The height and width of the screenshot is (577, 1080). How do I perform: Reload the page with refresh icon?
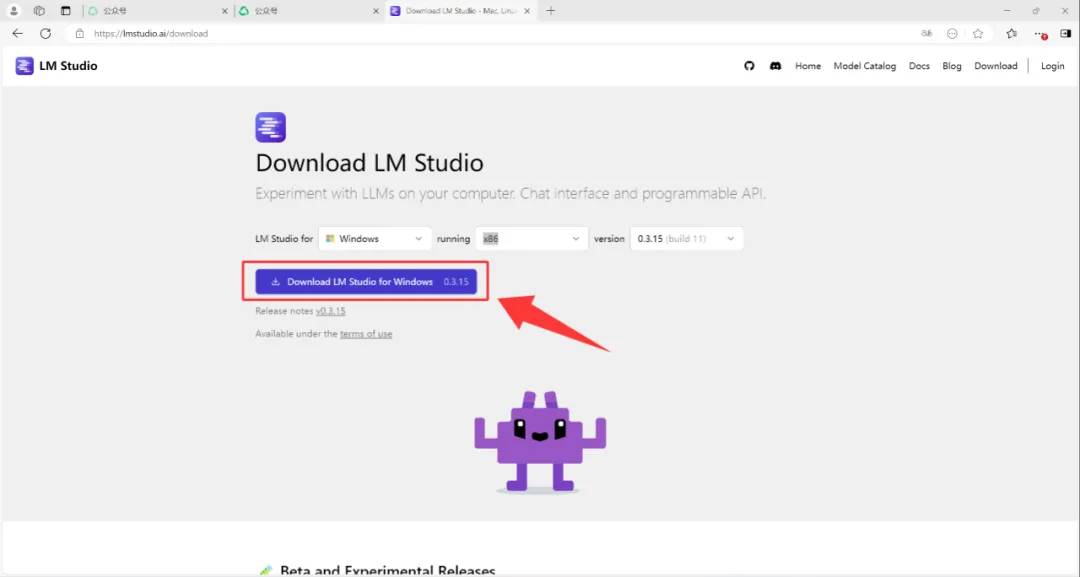tap(45, 33)
